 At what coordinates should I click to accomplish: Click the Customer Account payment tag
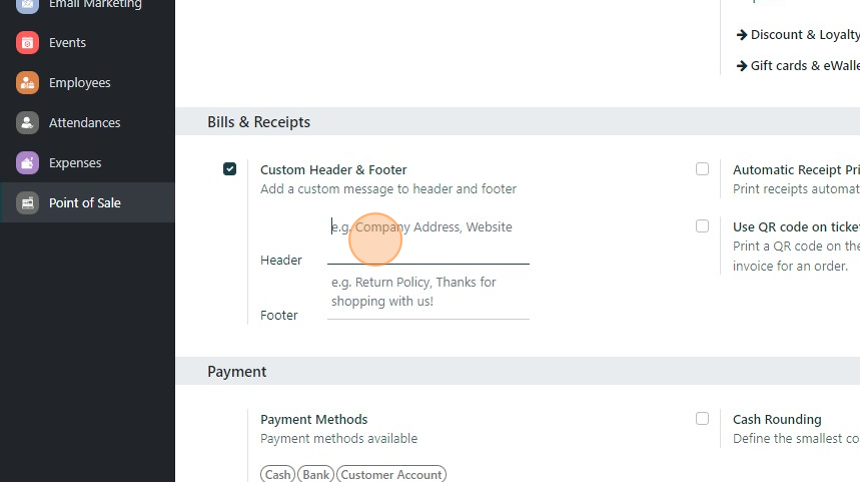point(392,474)
